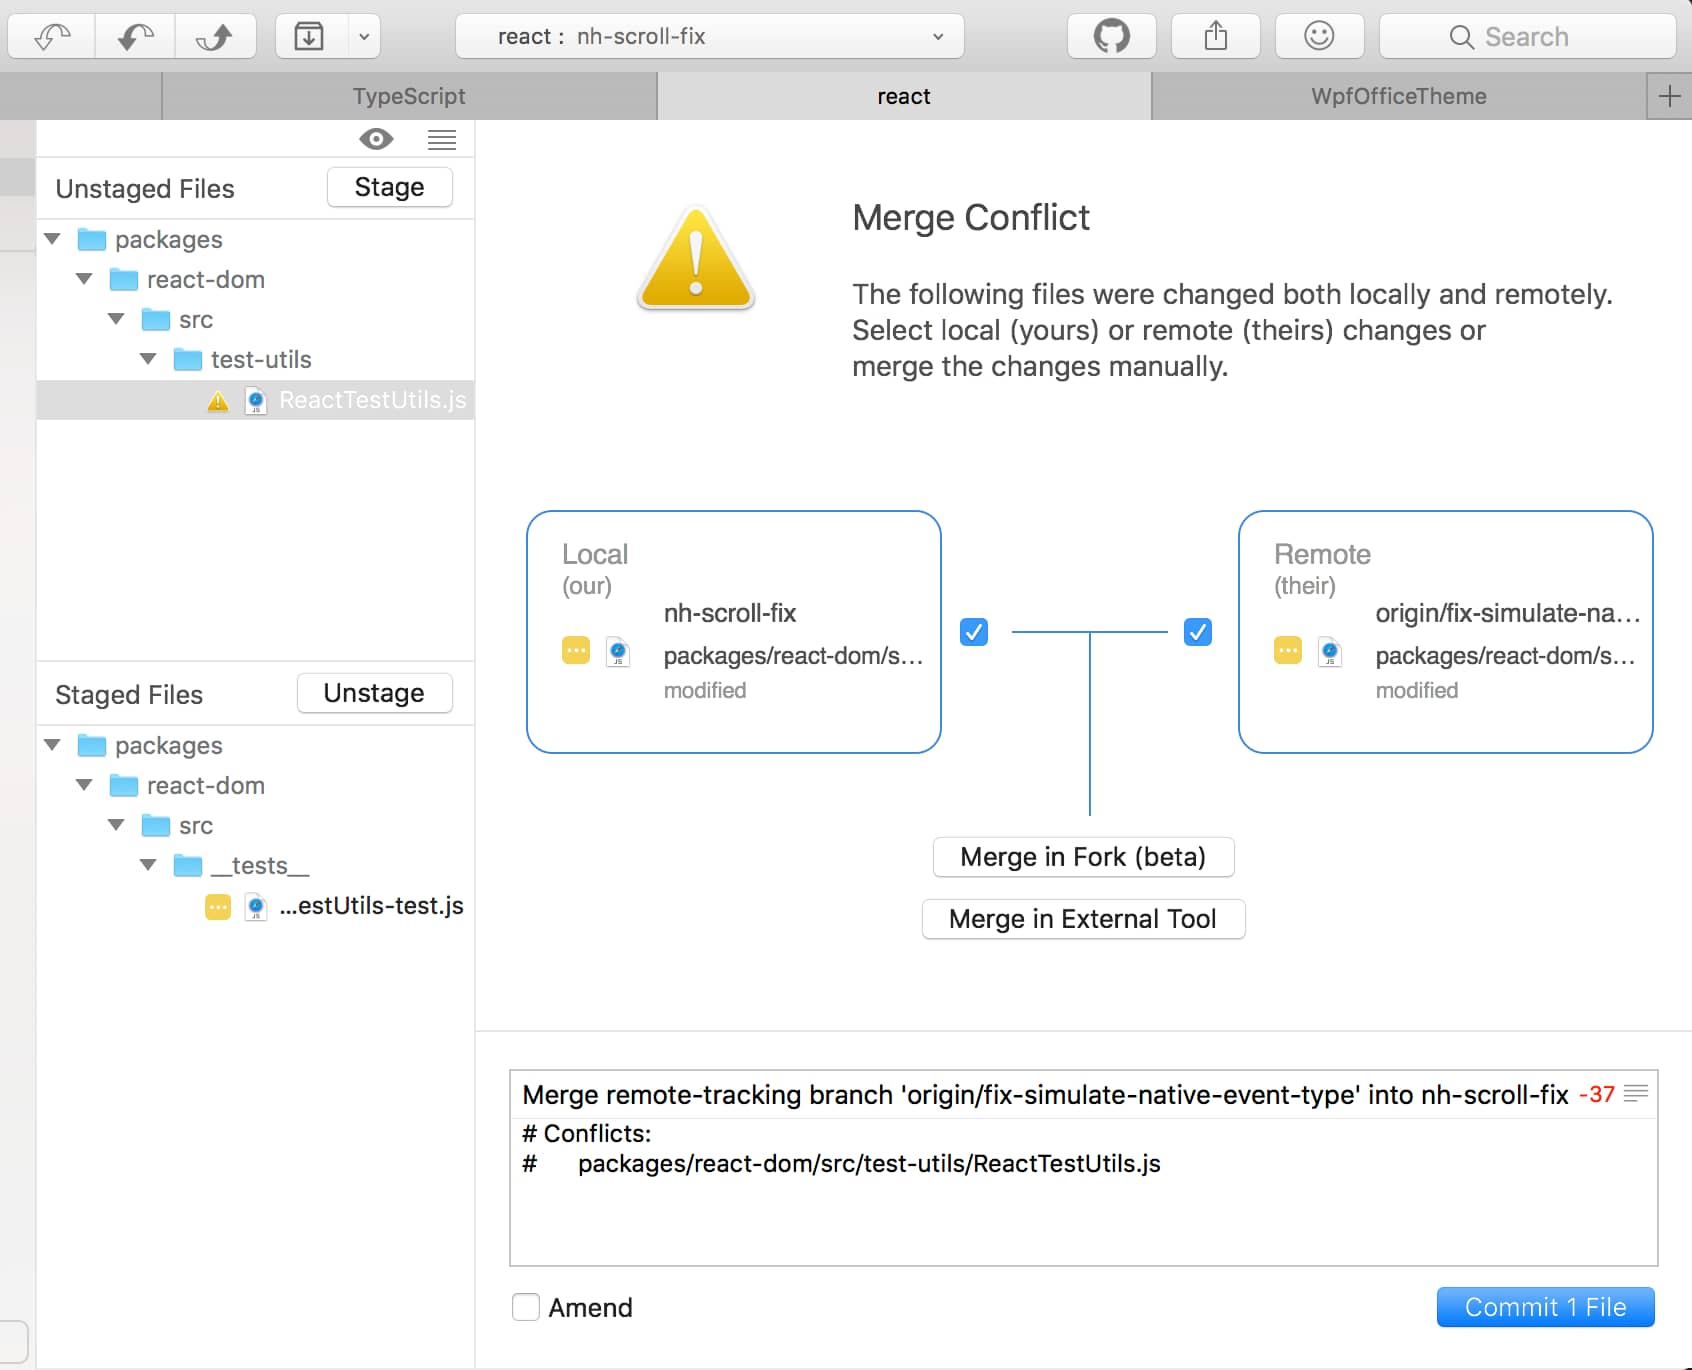Click the smiley feedback icon
Screen dimensions: 1692x1370
coord(1319,37)
